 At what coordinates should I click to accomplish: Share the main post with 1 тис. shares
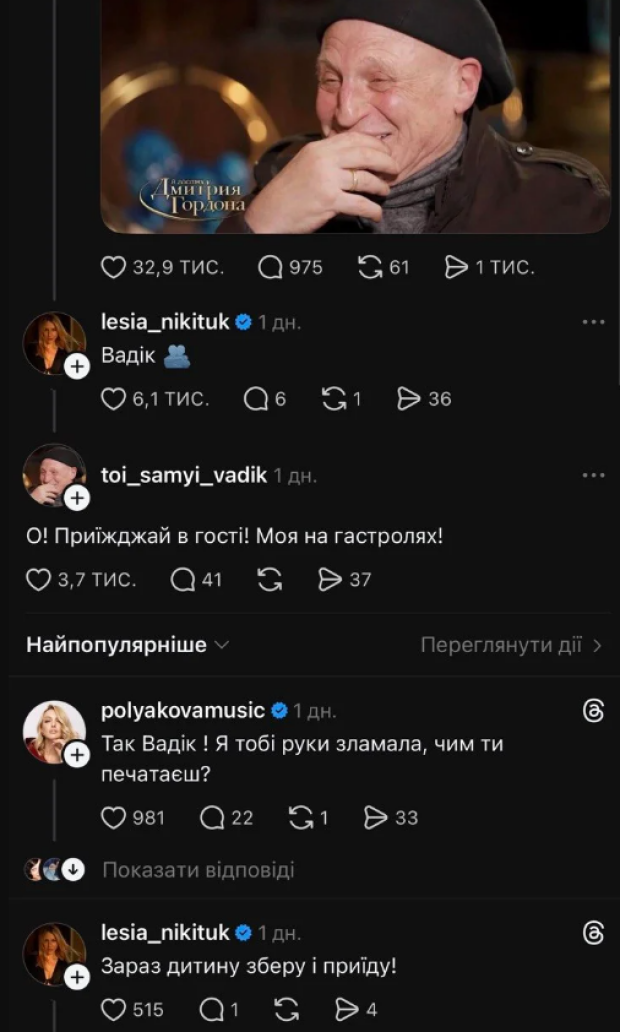pyautogui.click(x=456, y=268)
